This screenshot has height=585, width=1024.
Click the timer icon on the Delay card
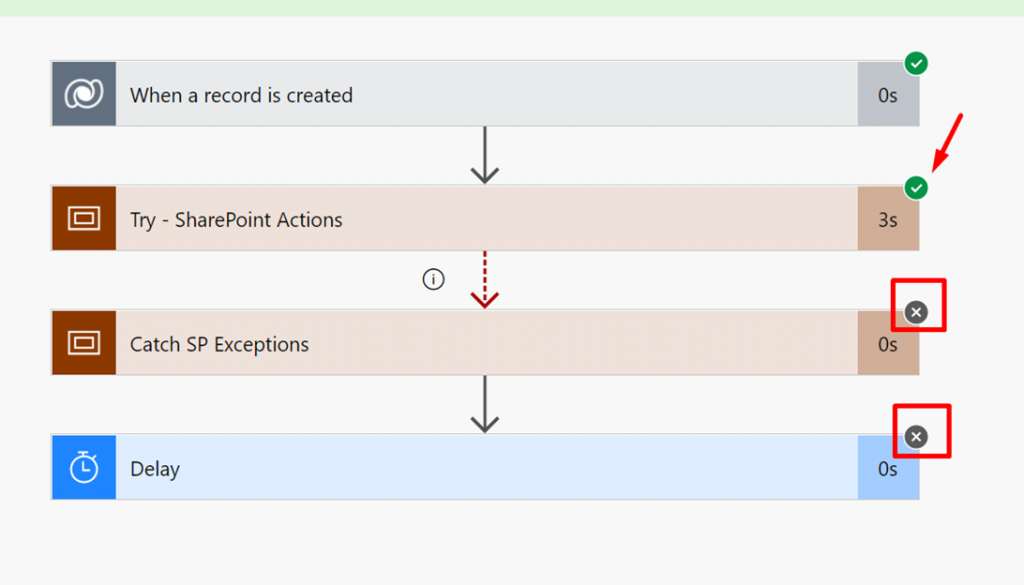(84, 467)
